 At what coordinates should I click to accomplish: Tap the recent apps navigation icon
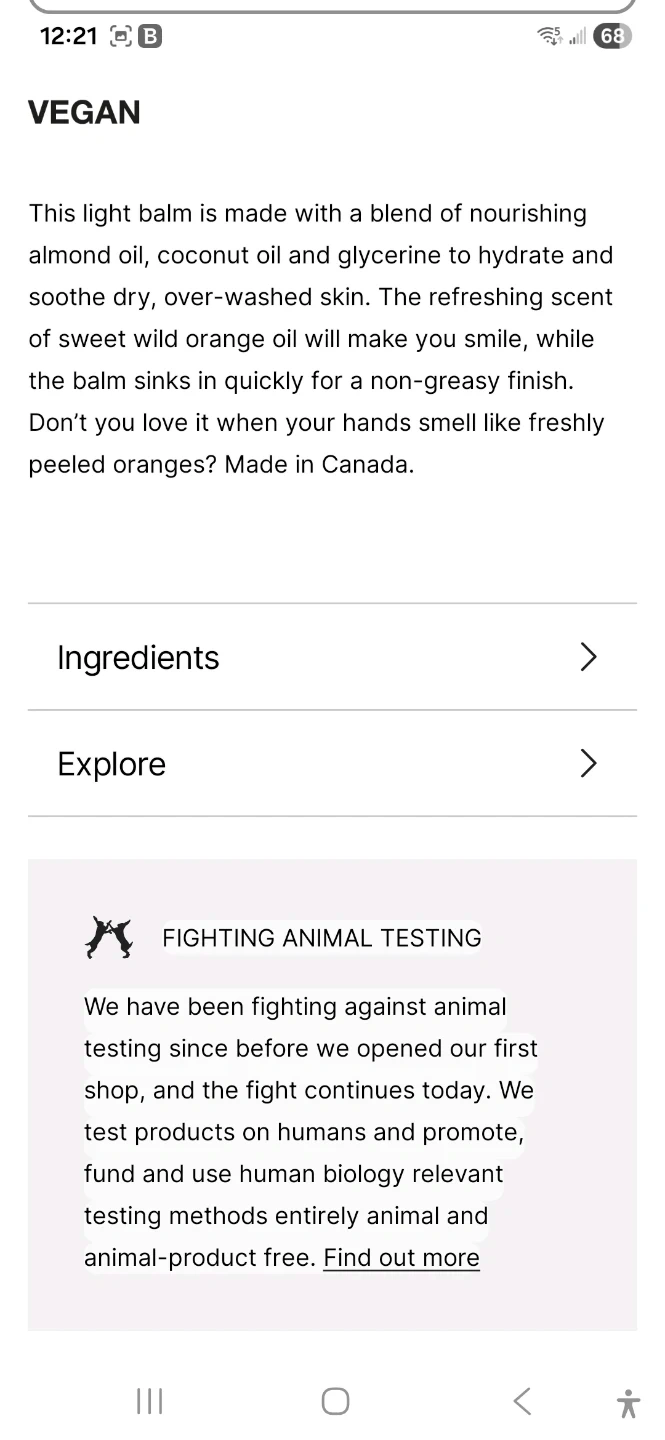click(149, 1401)
